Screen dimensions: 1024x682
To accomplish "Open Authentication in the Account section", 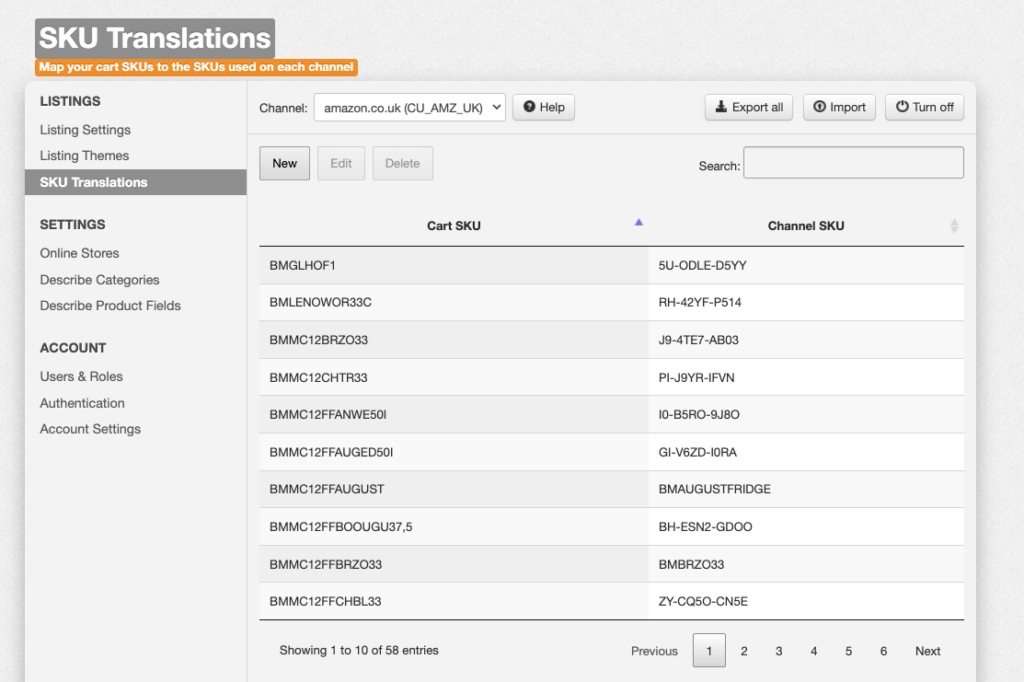I will point(82,403).
